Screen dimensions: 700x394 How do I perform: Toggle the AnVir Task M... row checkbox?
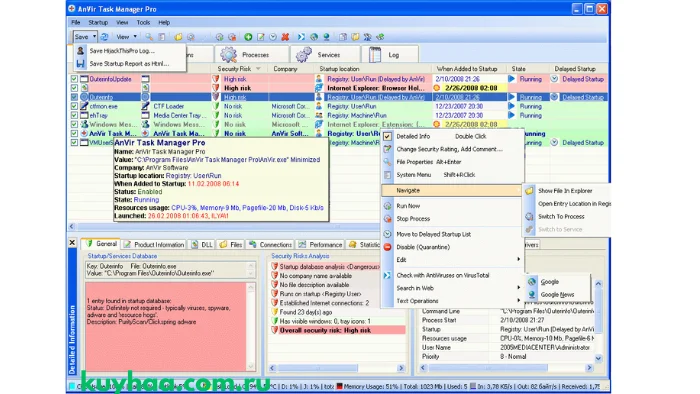click(x=74, y=133)
